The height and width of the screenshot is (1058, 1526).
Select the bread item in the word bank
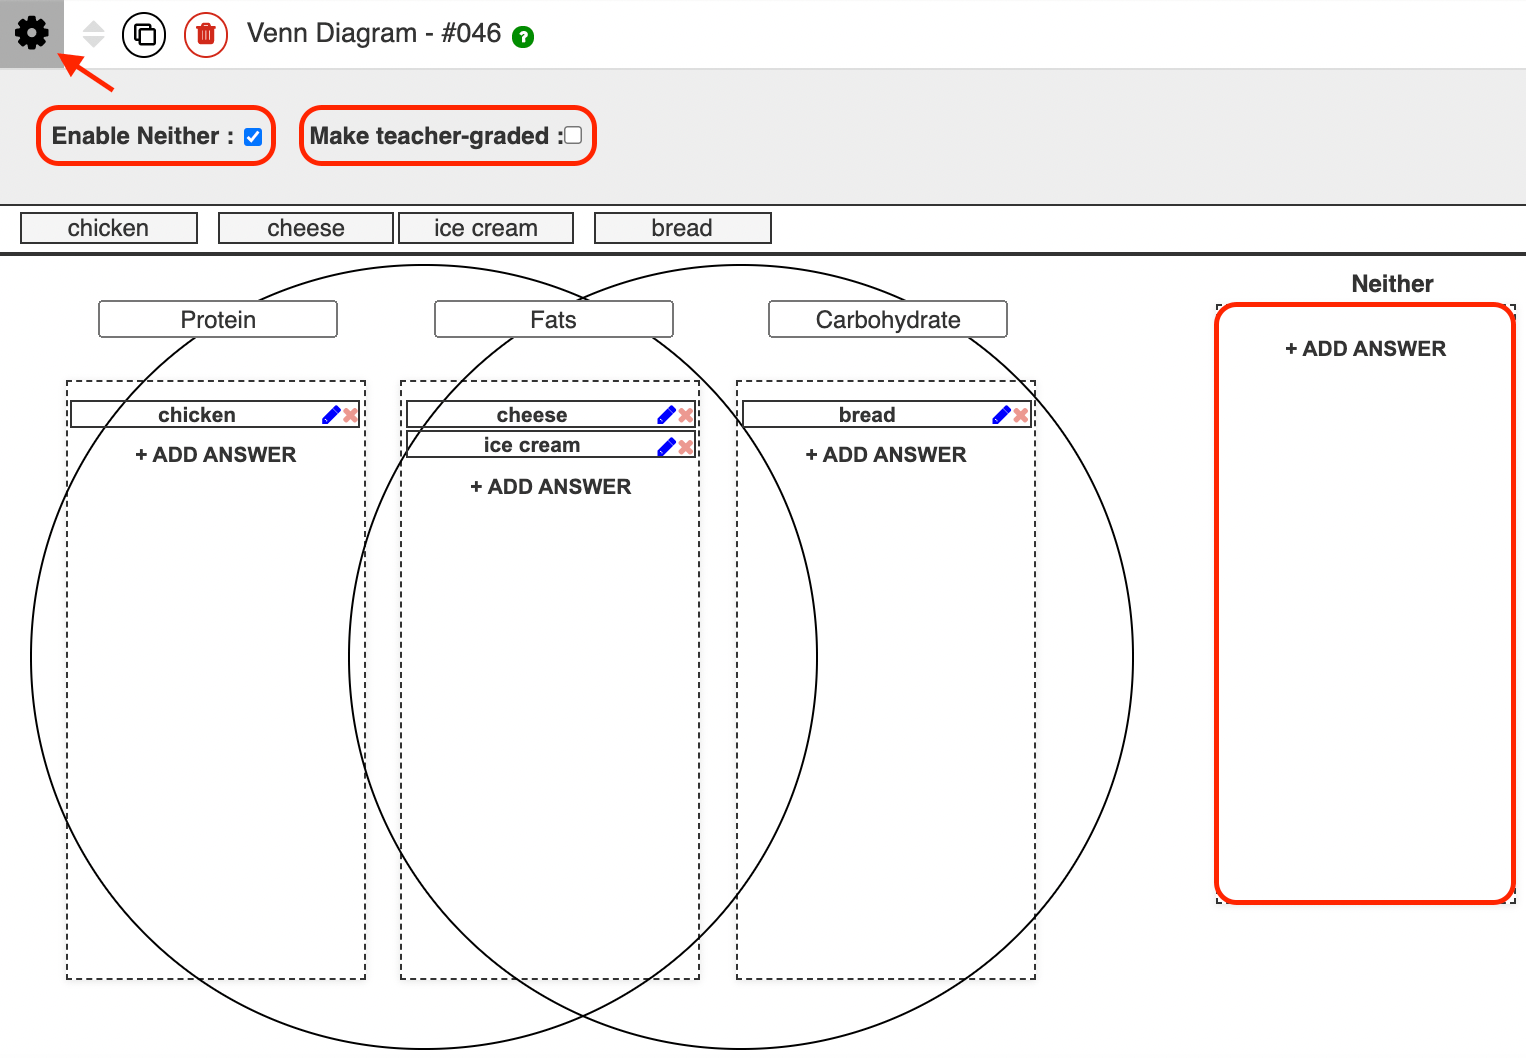tap(682, 227)
